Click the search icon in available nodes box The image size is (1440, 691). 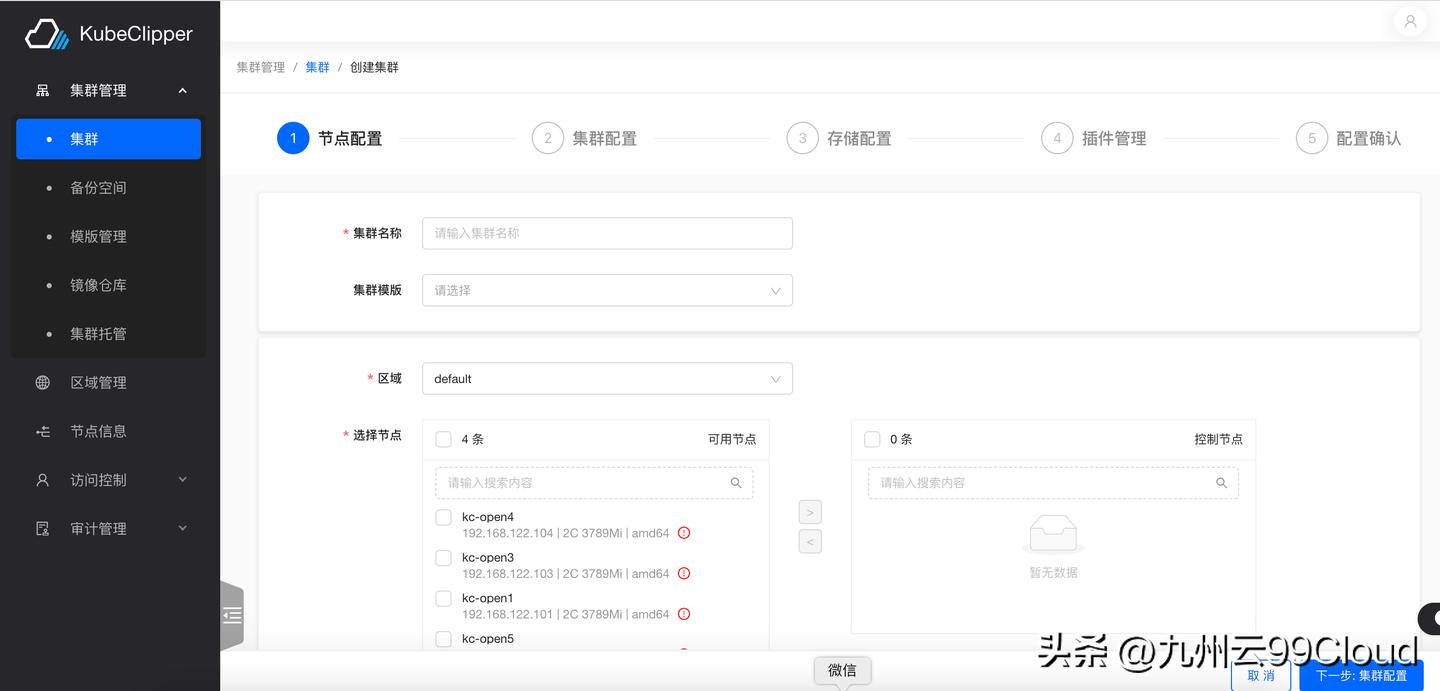[735, 482]
